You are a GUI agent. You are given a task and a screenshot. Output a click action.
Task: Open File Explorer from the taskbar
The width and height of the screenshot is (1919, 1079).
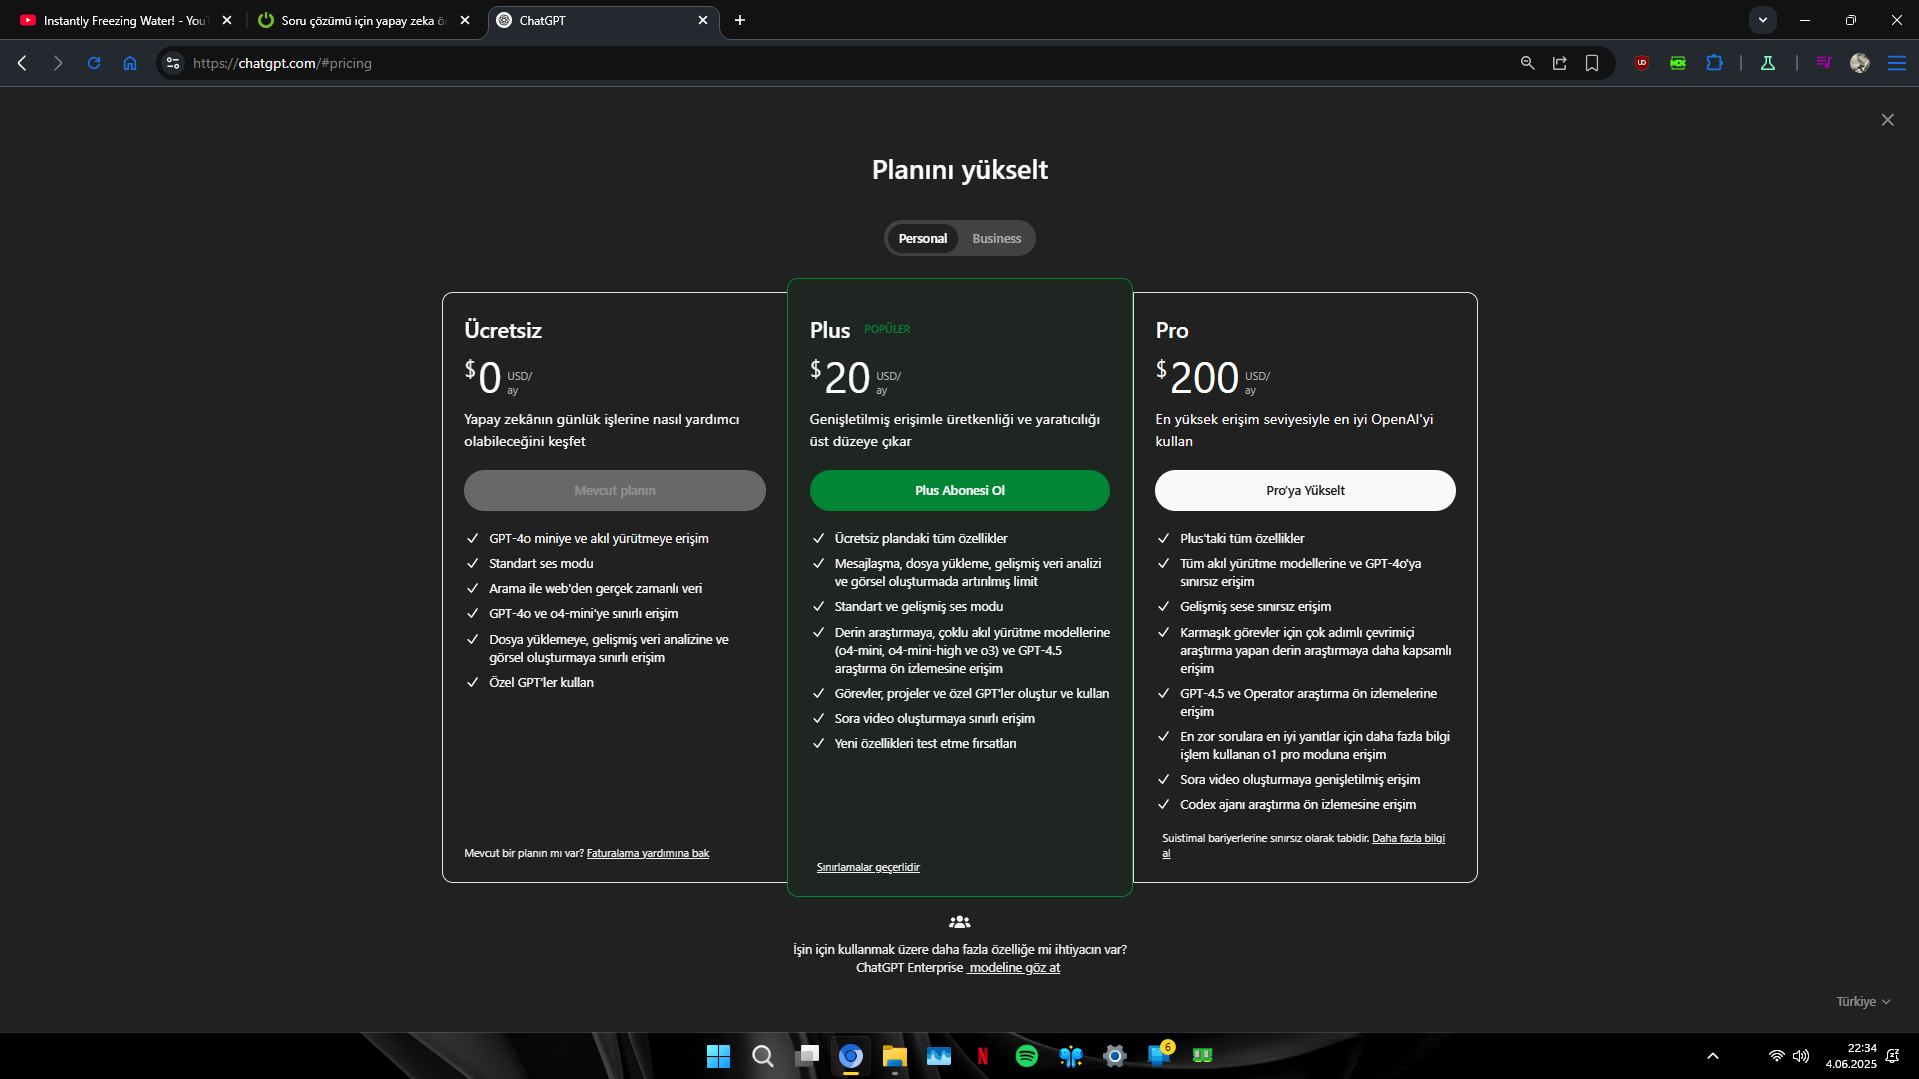coord(894,1056)
